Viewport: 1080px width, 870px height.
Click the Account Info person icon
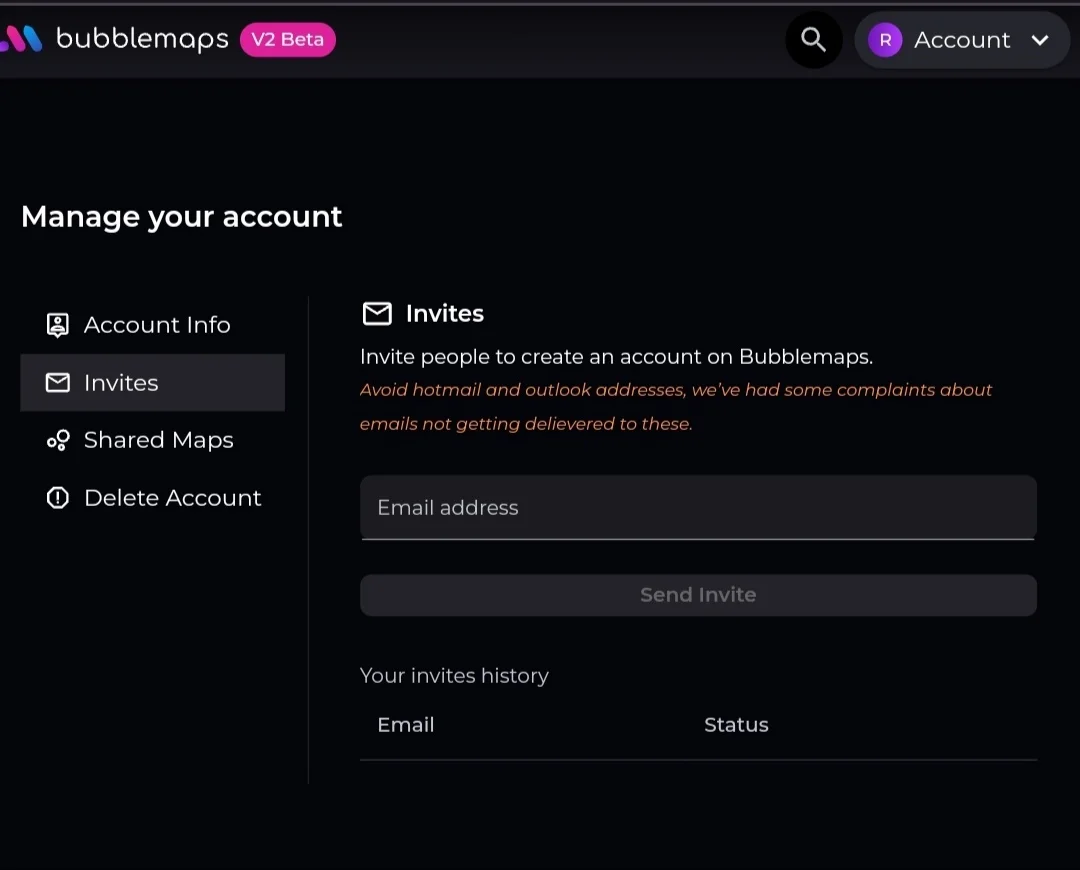pos(58,324)
